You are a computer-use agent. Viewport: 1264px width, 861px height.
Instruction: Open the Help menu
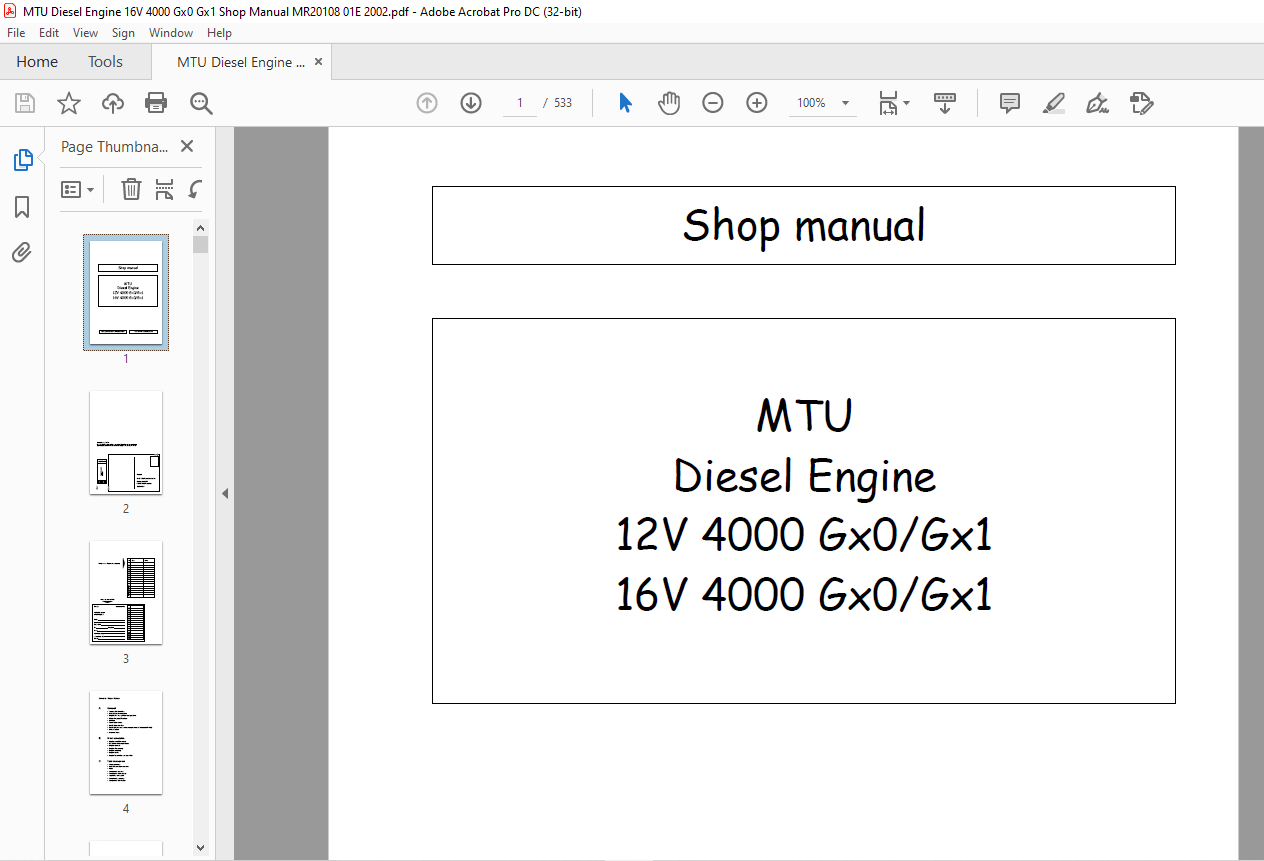coord(219,33)
